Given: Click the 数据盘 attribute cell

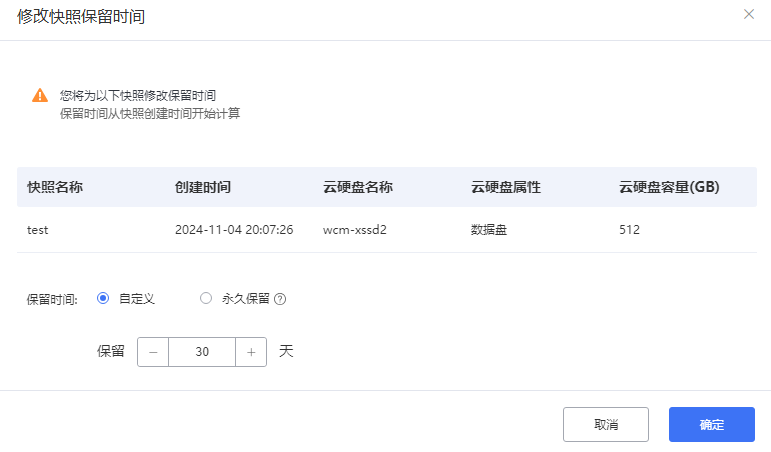Looking at the screenshot, I should (489, 230).
